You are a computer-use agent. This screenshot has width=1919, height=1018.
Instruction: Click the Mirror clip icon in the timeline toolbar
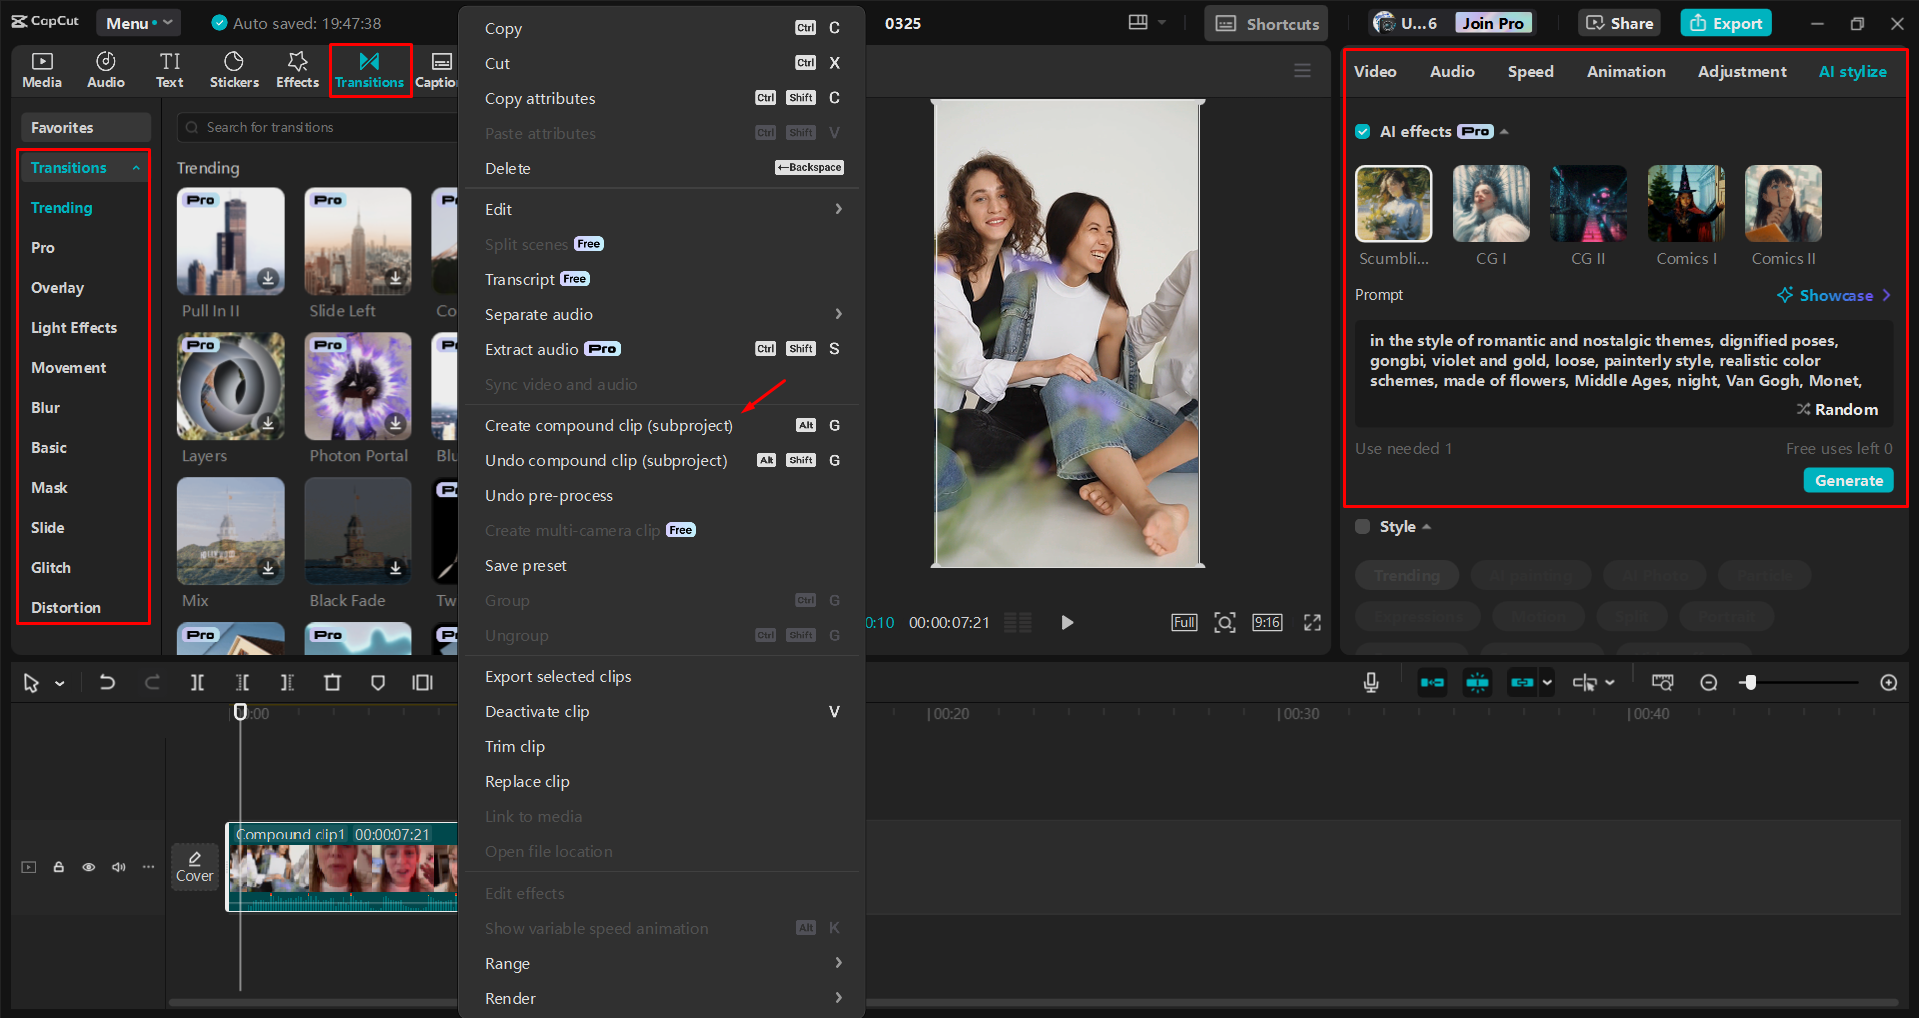point(422,682)
